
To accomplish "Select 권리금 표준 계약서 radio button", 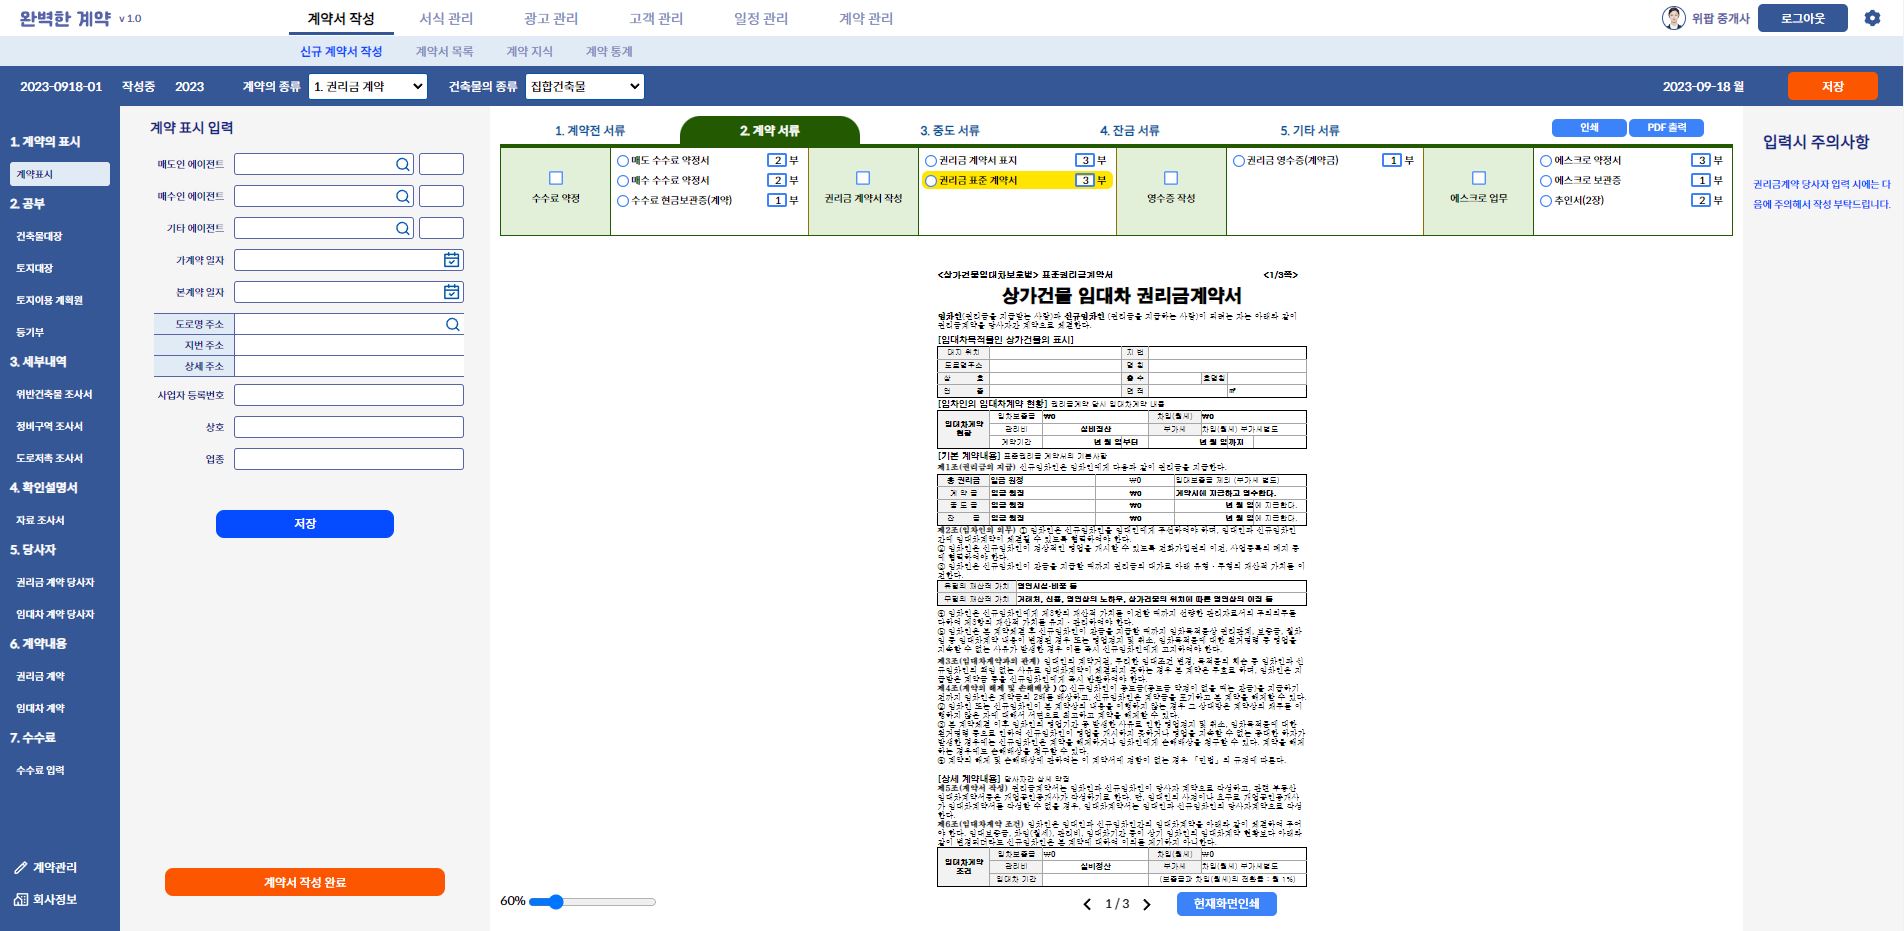I will pyautogui.click(x=931, y=181).
